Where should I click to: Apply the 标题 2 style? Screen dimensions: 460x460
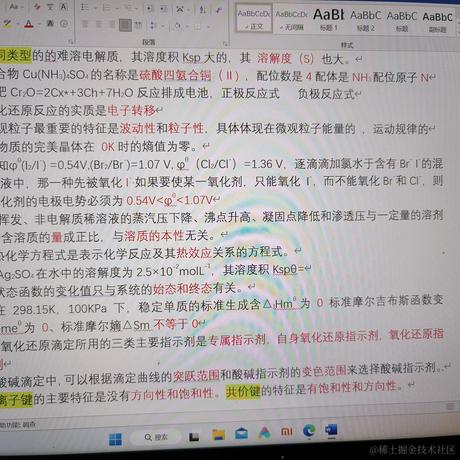point(366,20)
